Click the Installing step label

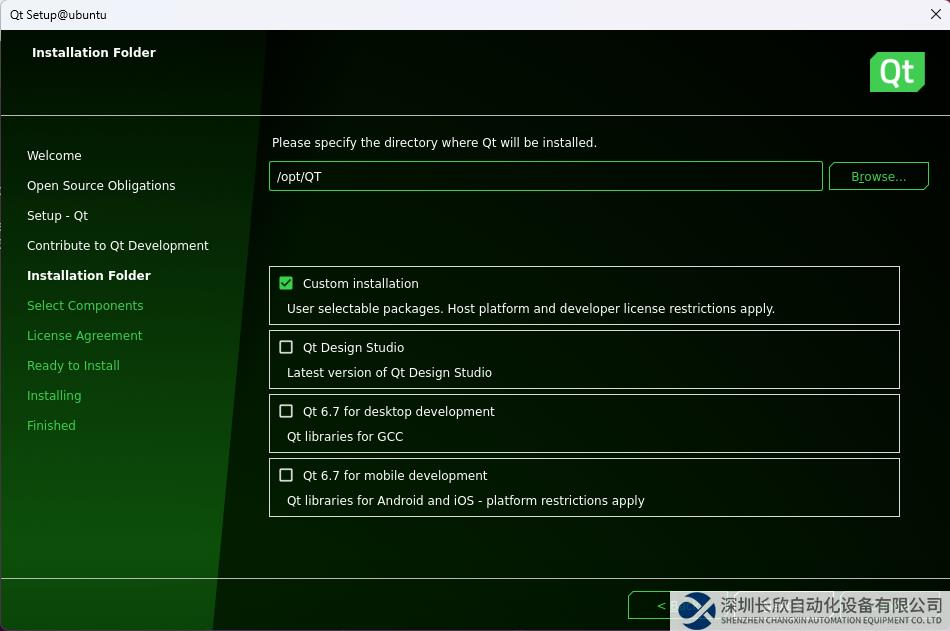pos(54,396)
